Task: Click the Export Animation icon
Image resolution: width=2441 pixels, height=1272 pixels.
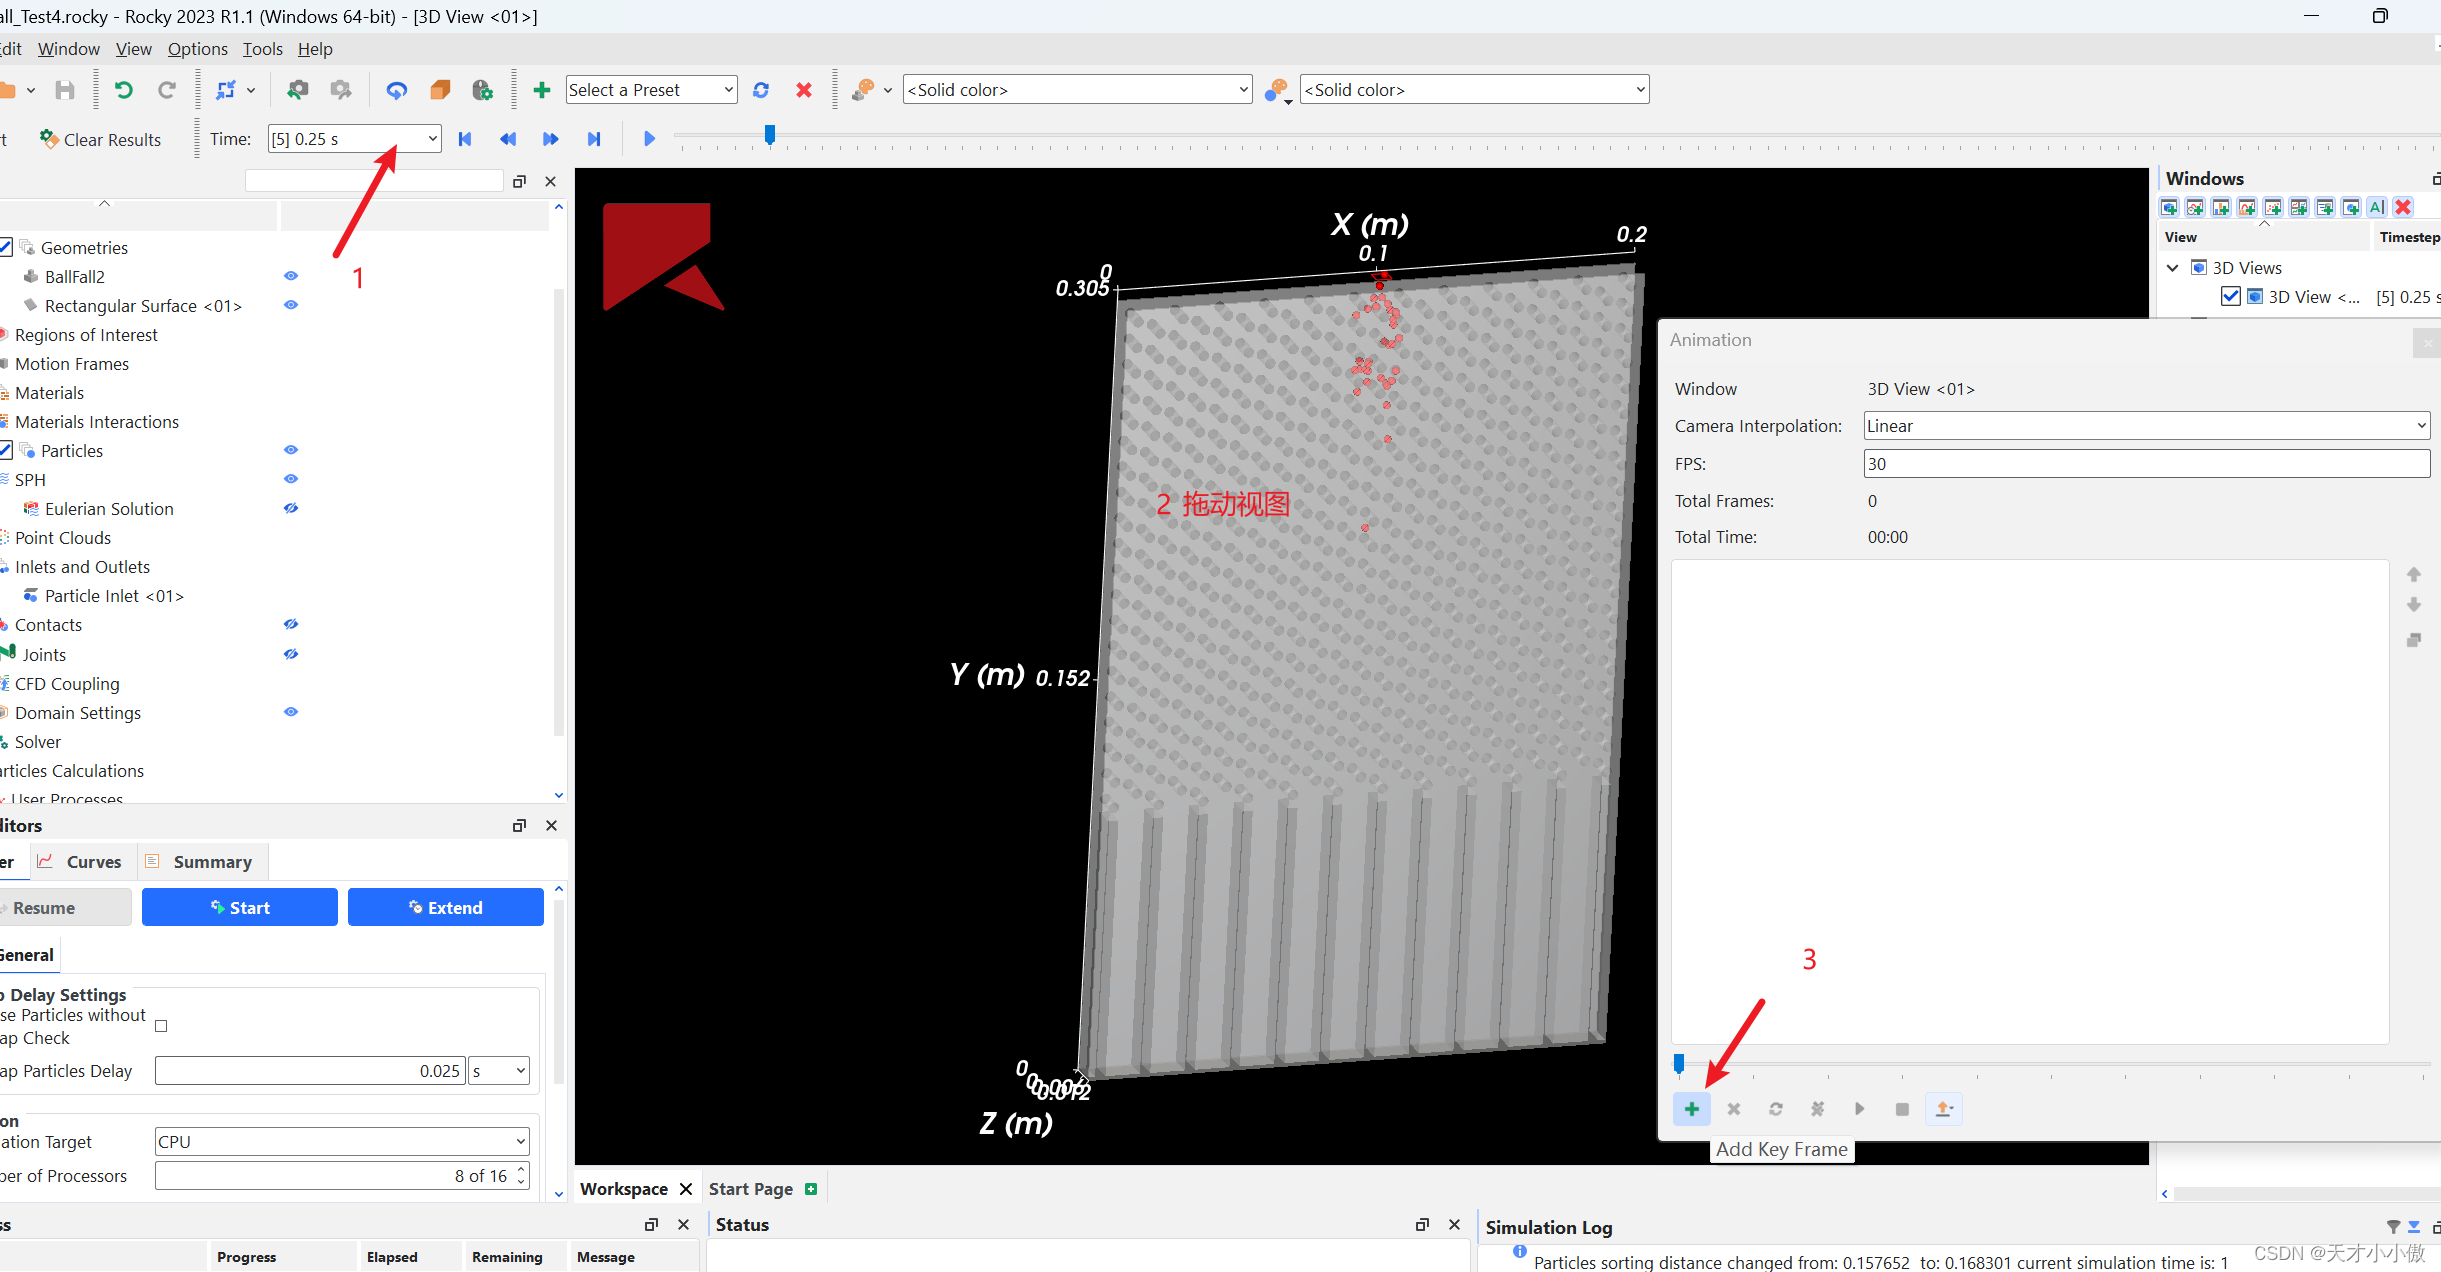Action: [x=1943, y=1109]
